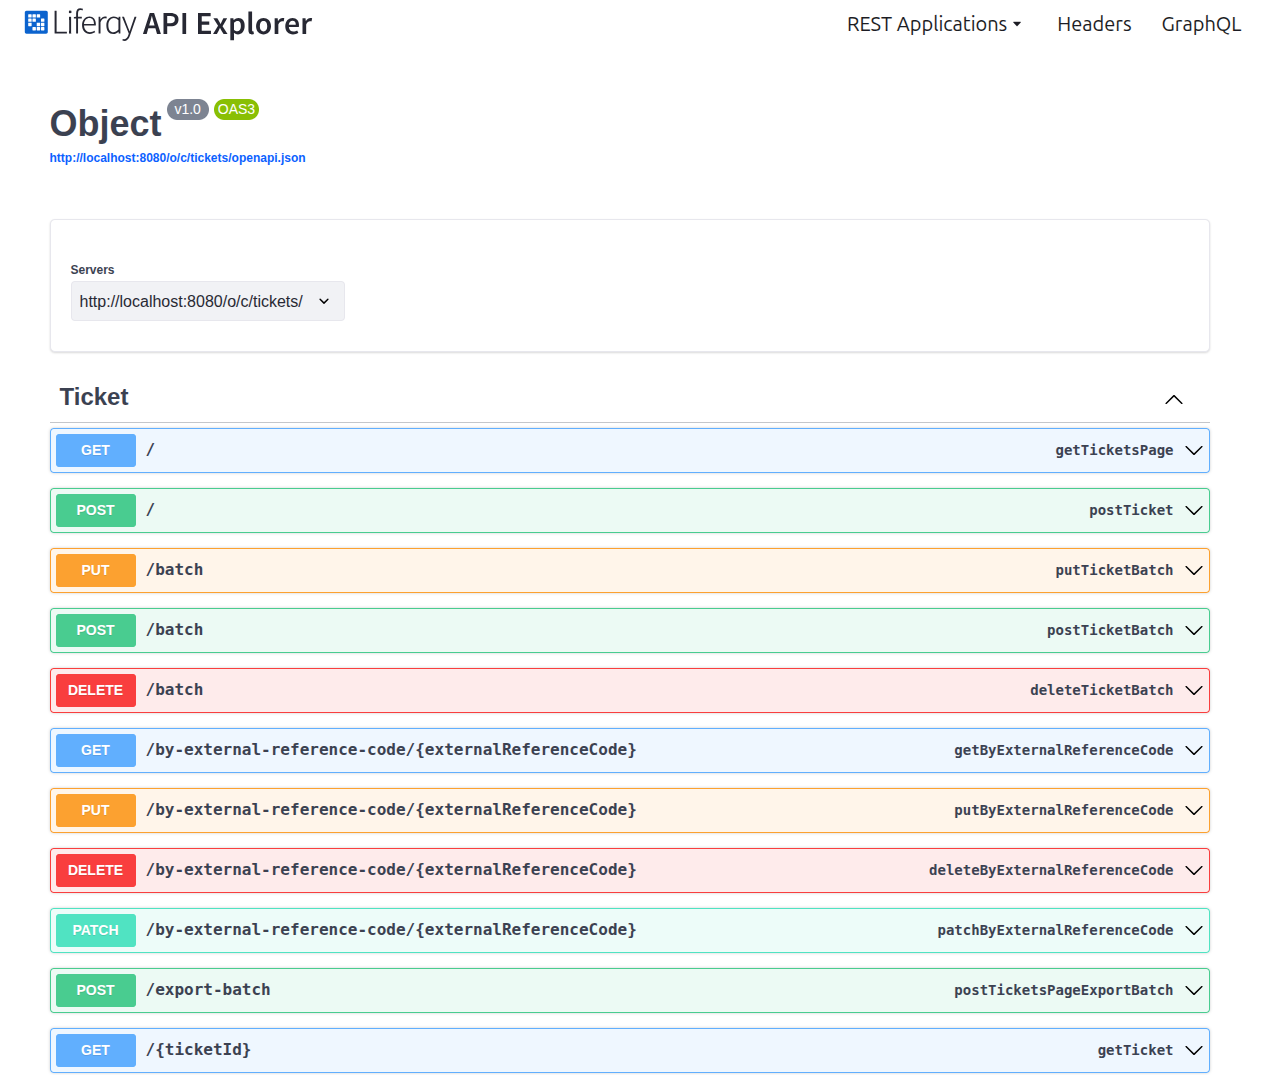The height and width of the screenshot is (1075, 1278).
Task: Expand the deleteTicketBatch row chevron
Action: (x=1193, y=690)
